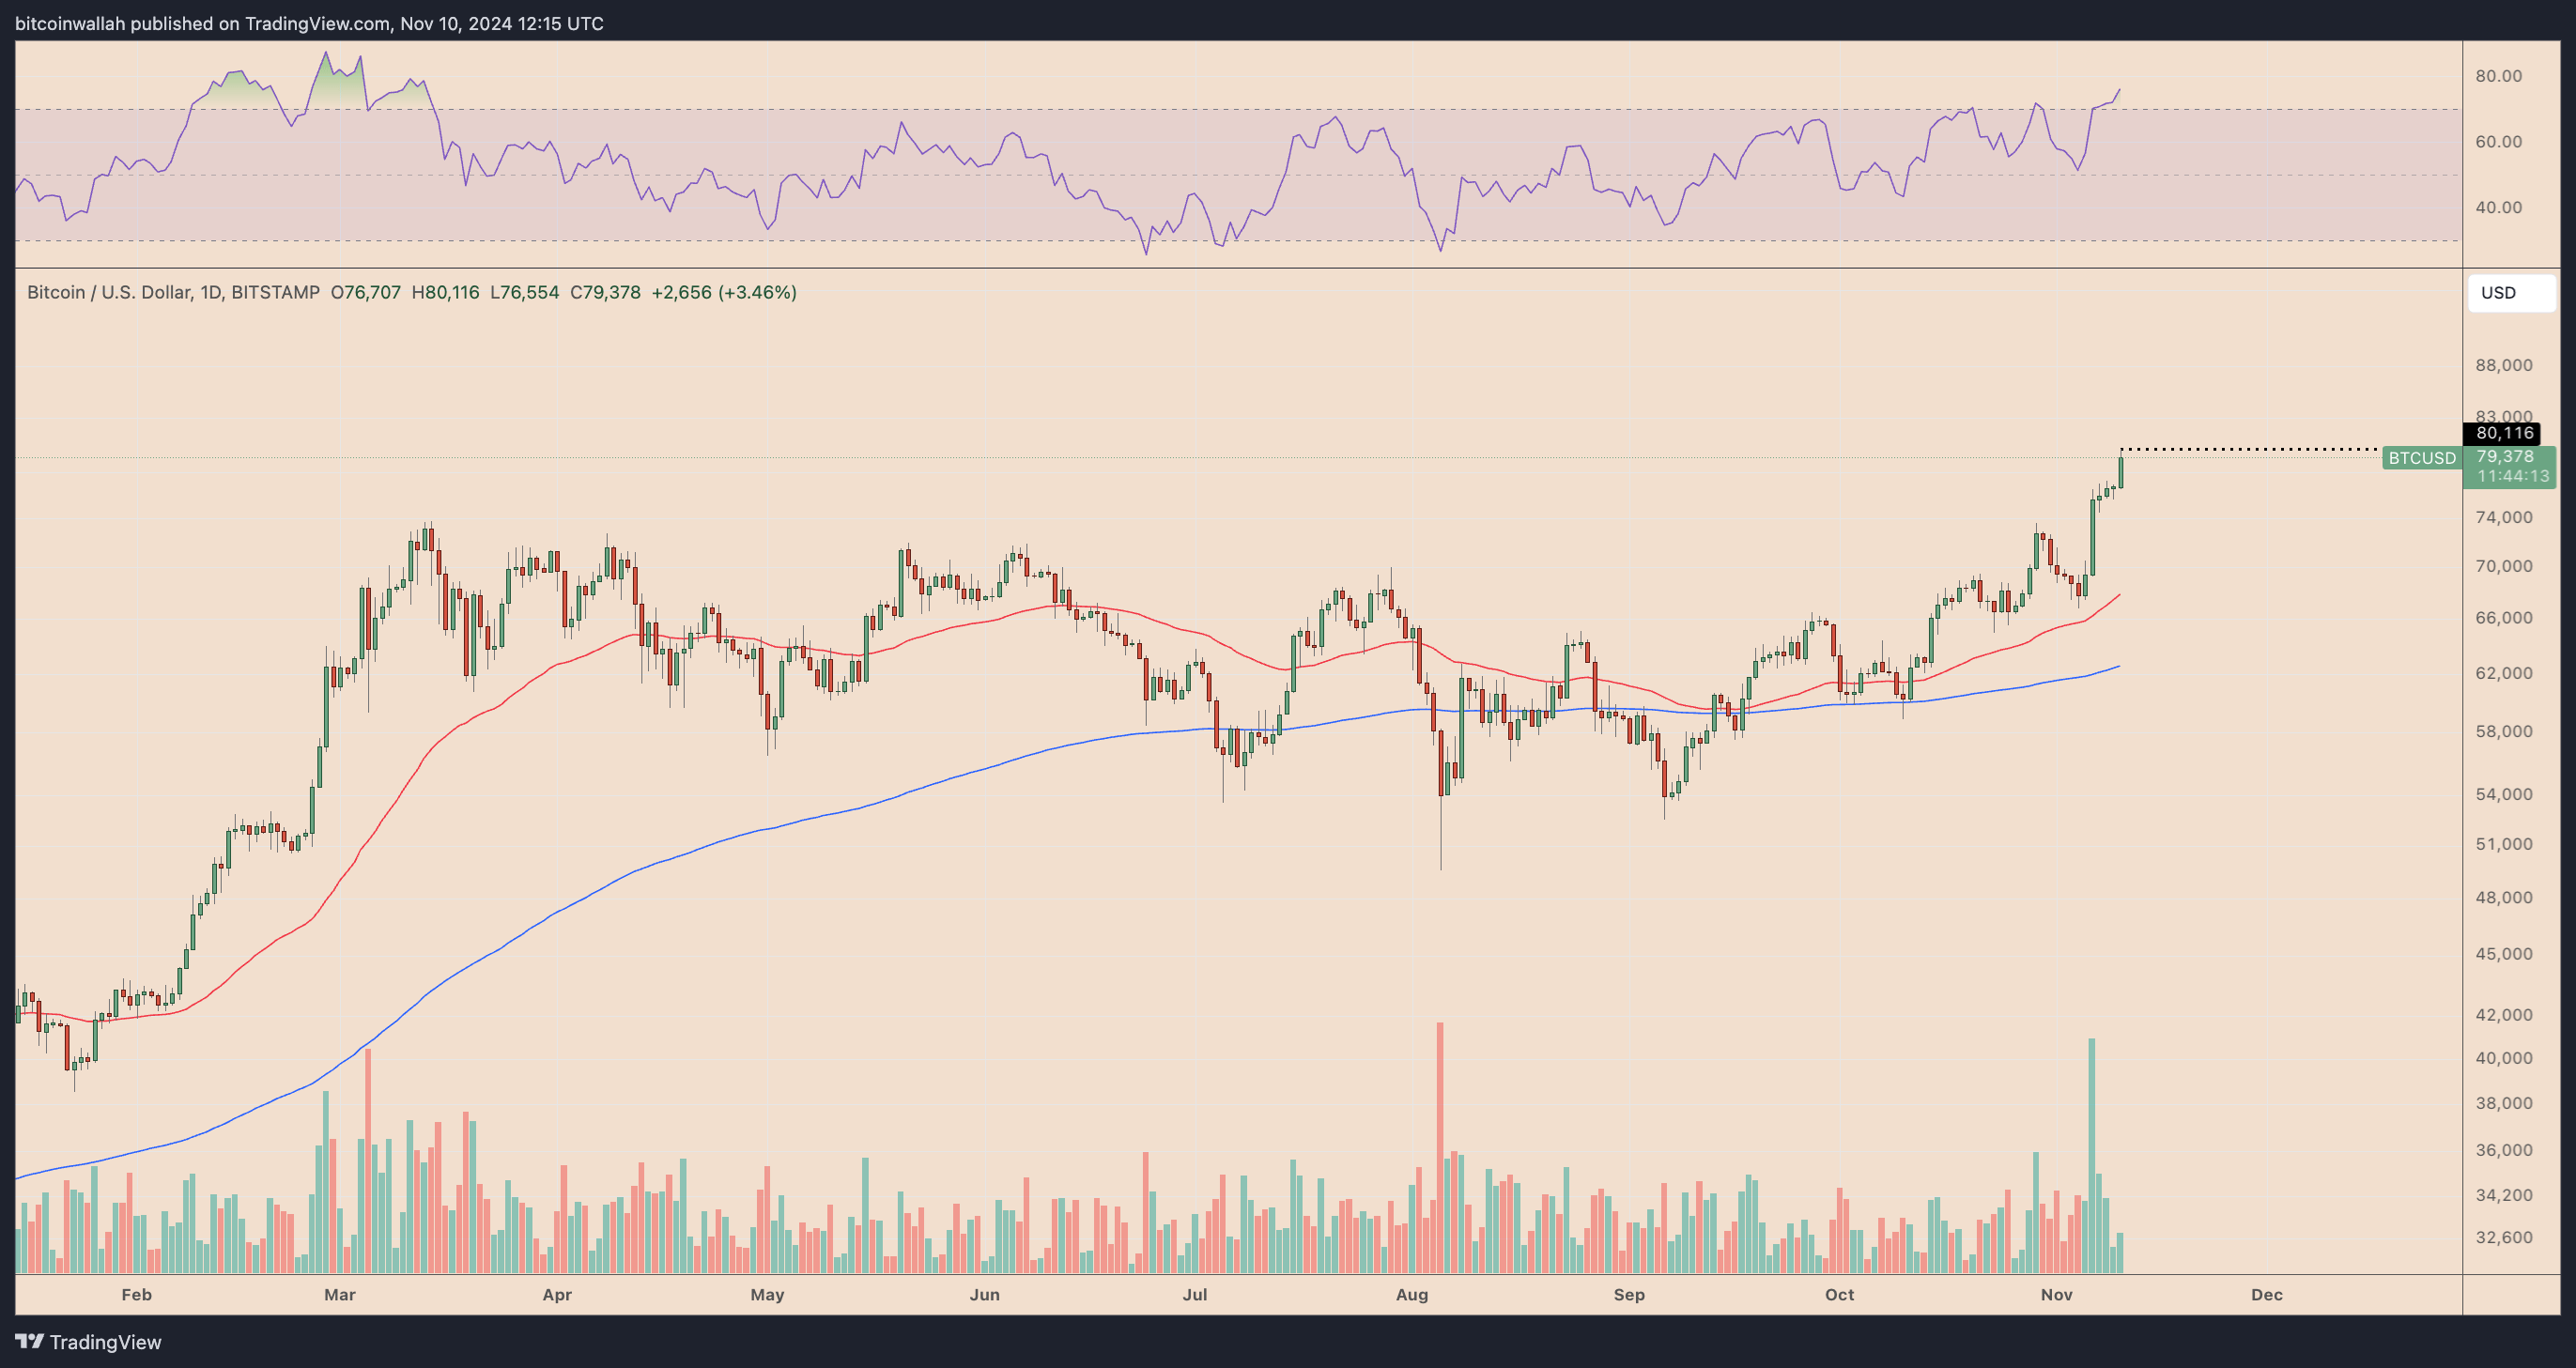Click the end of the blue moving average line
This screenshot has height=1368, width=2576.
click(x=2117, y=667)
